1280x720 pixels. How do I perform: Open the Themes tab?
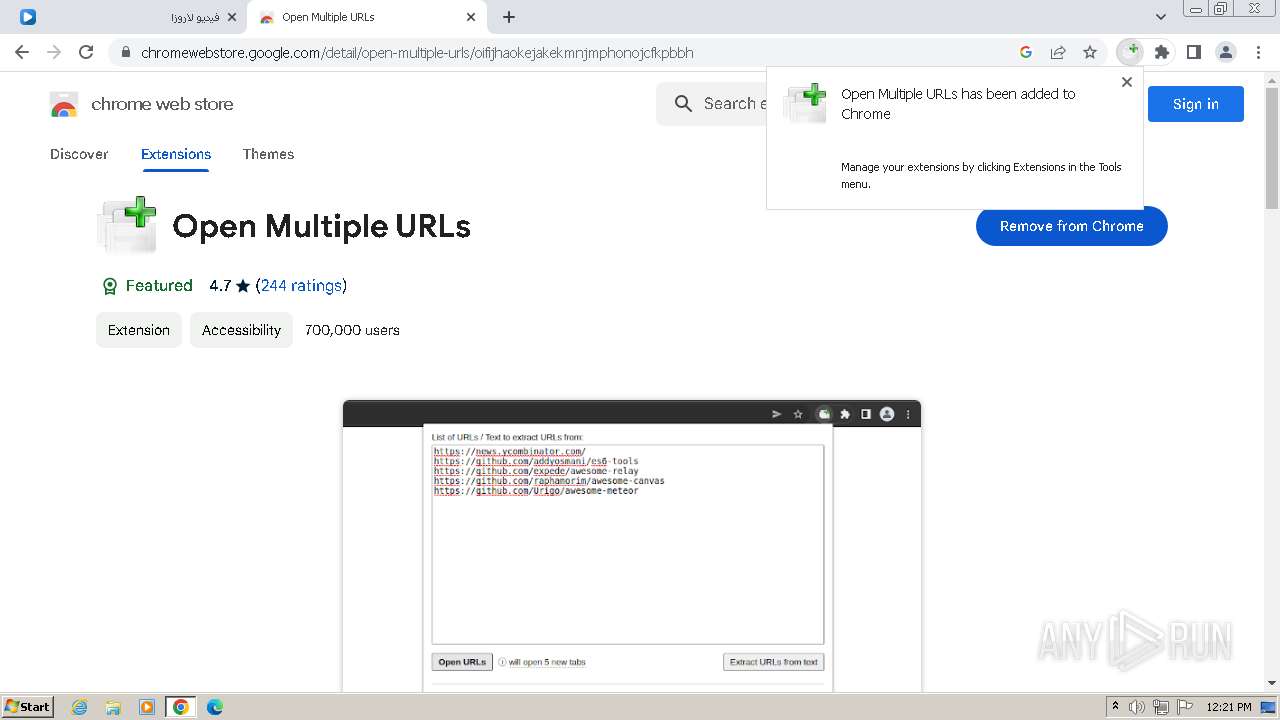pyautogui.click(x=268, y=154)
